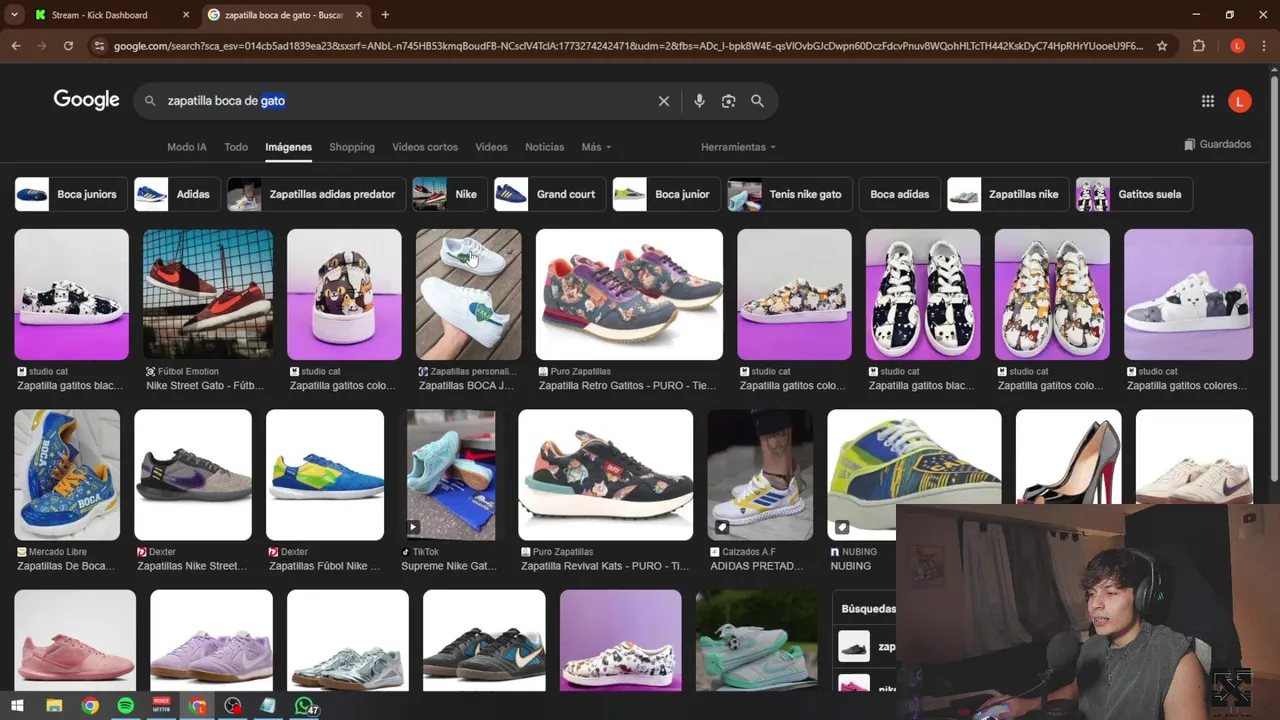
Task: Select the Boca adidas filter chip
Action: pos(899,194)
